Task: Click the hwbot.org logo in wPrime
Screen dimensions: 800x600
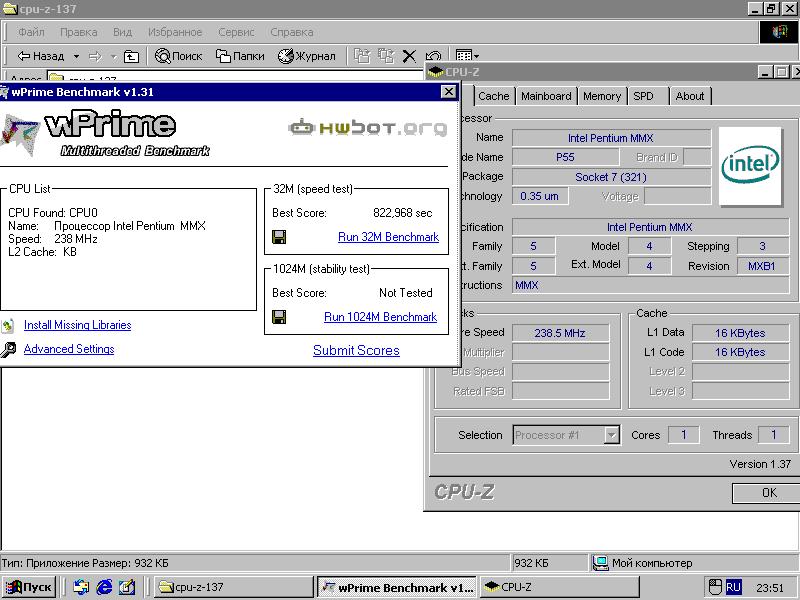Action: tap(368, 128)
